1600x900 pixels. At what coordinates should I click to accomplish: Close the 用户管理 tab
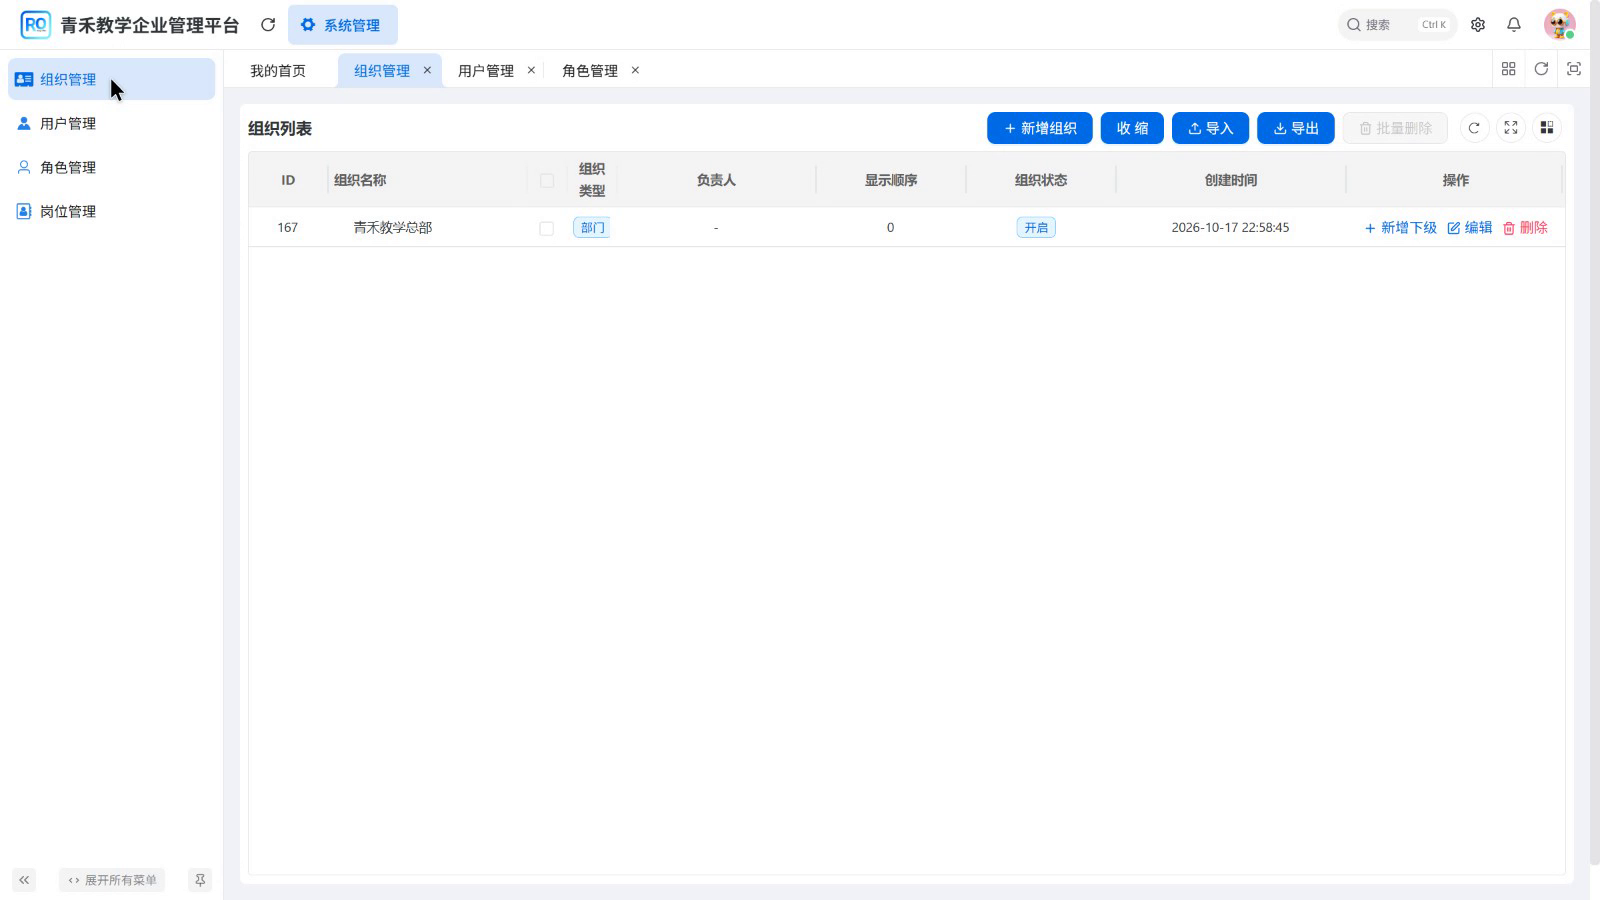pos(531,70)
